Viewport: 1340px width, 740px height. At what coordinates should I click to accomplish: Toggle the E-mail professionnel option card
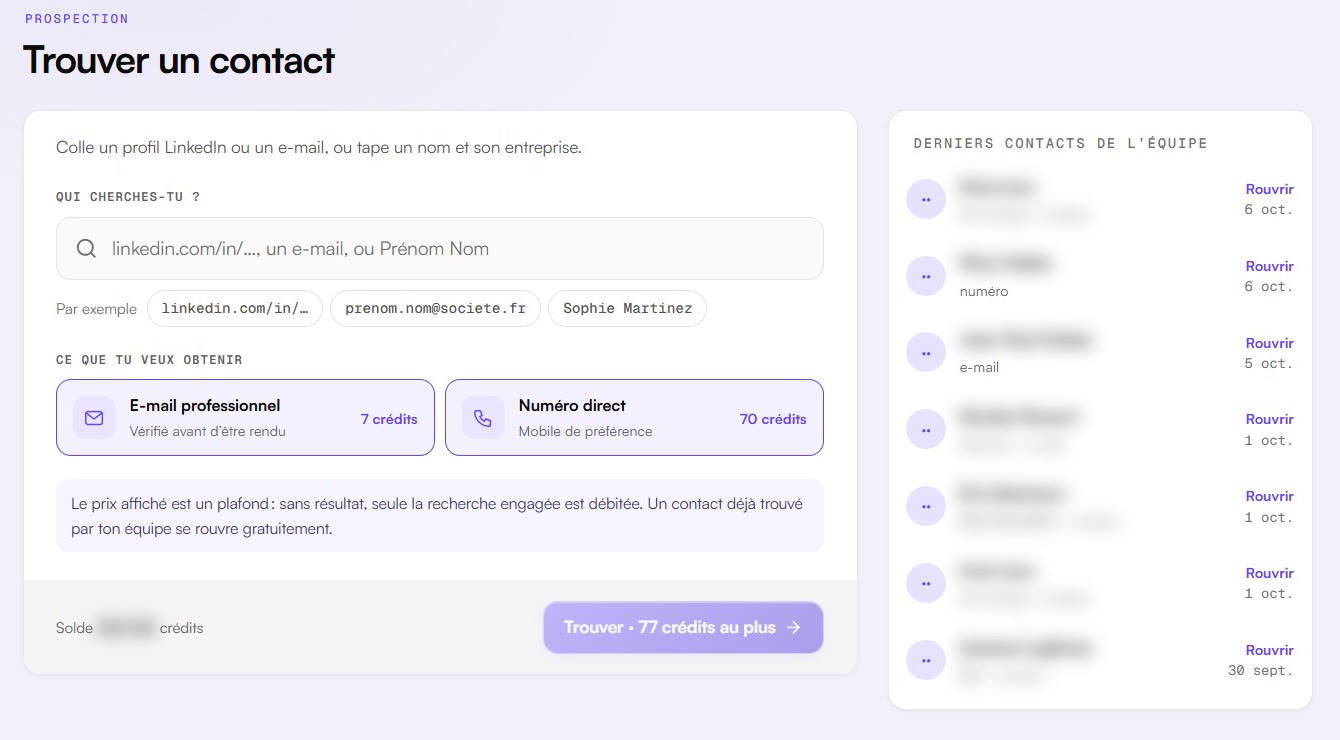[245, 417]
